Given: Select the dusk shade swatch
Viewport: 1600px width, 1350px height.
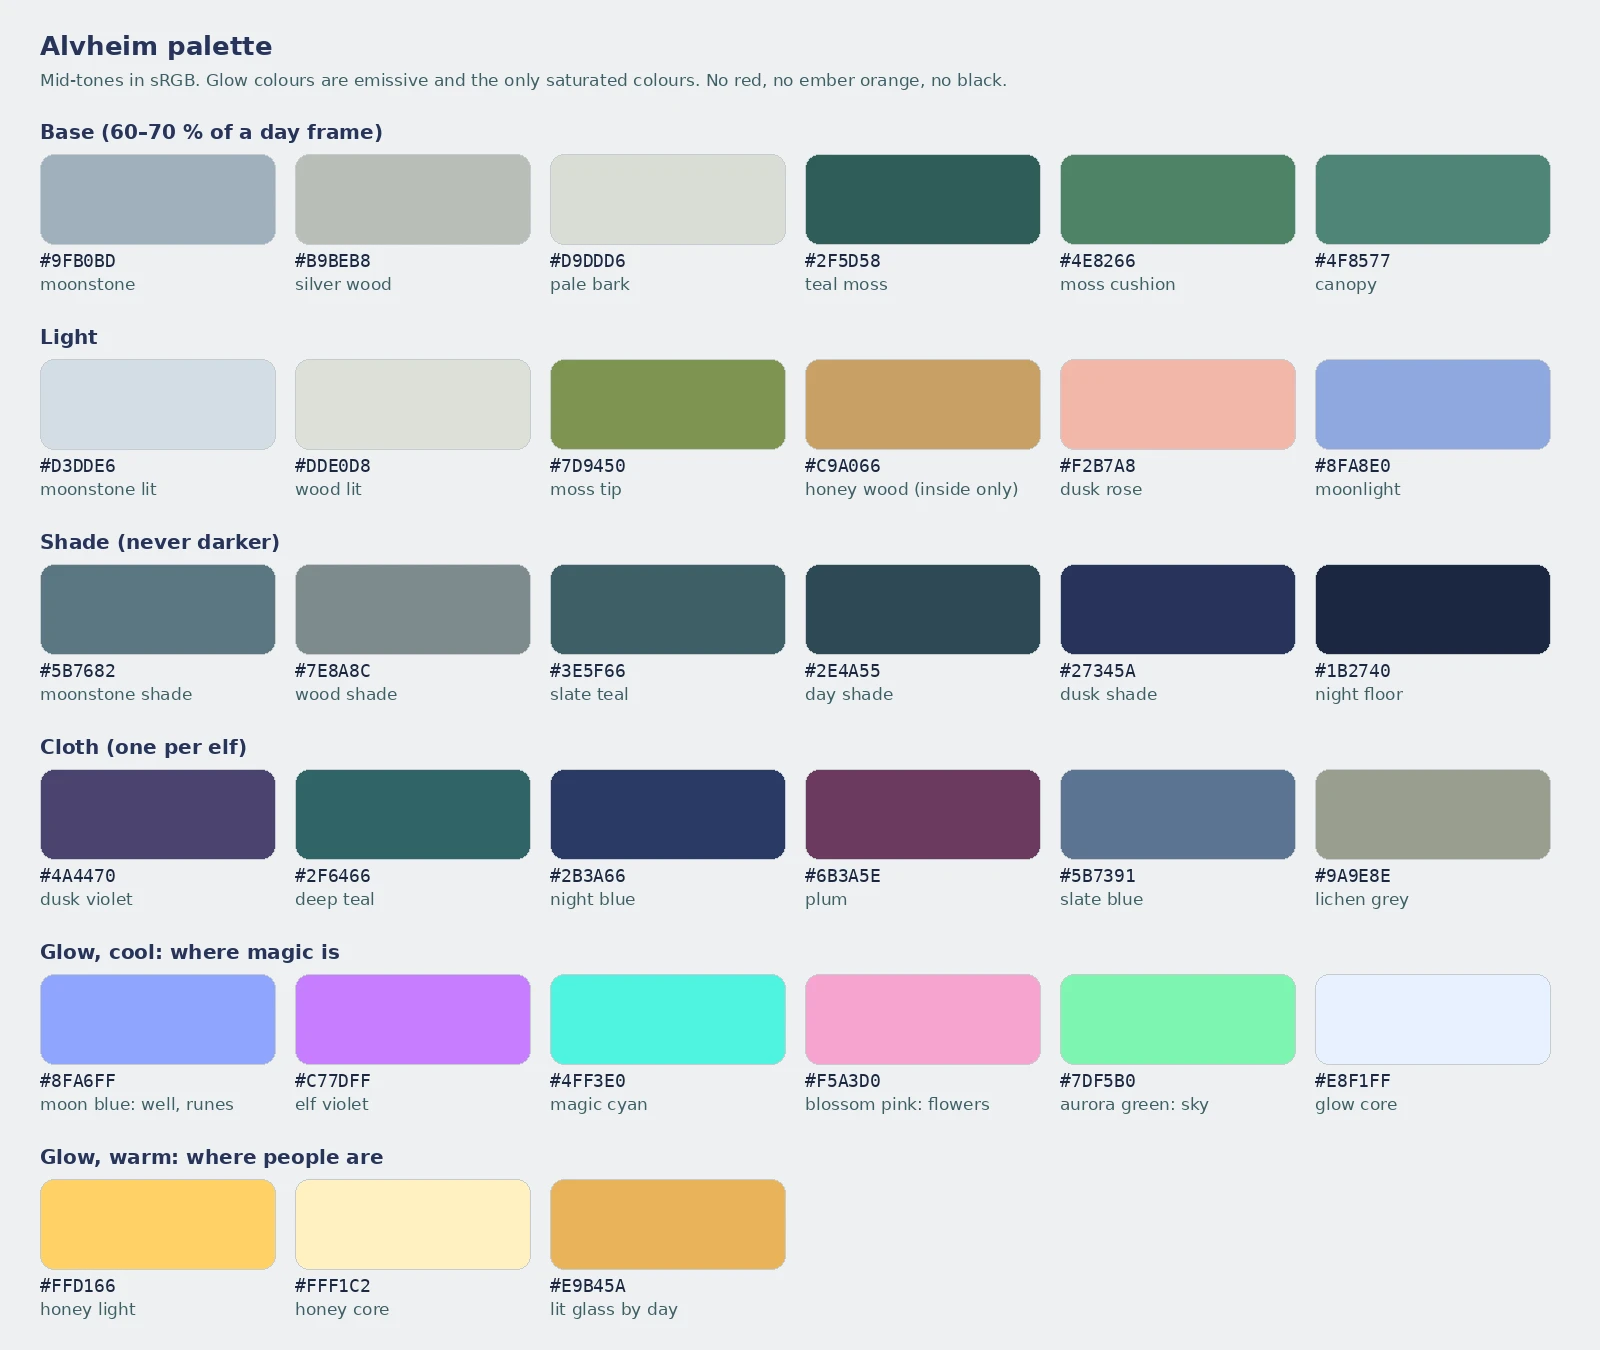Looking at the screenshot, I should tap(1178, 609).
